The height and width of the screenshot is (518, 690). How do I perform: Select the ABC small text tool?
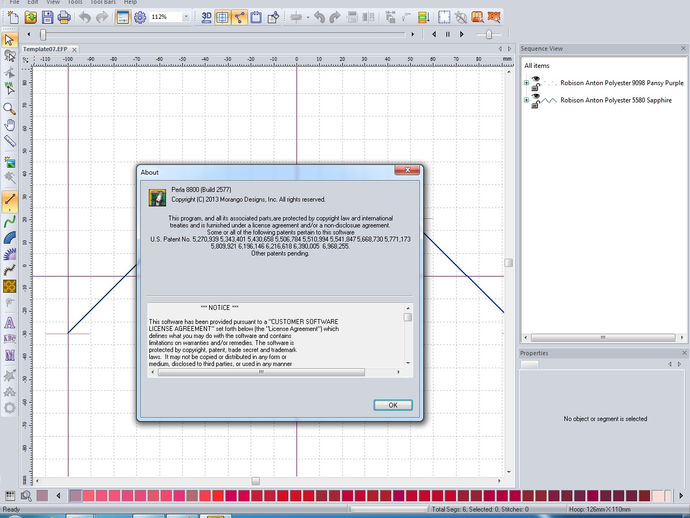pos(9,339)
